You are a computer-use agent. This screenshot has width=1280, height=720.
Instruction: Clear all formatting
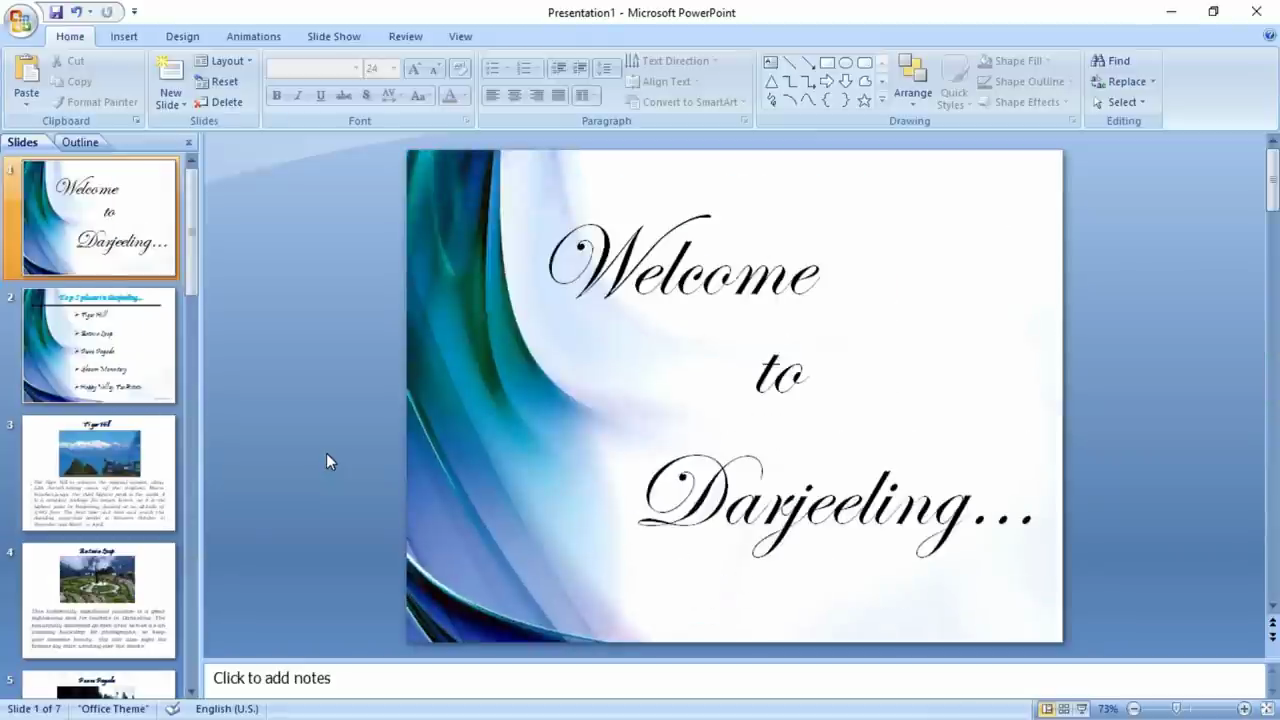tap(460, 68)
